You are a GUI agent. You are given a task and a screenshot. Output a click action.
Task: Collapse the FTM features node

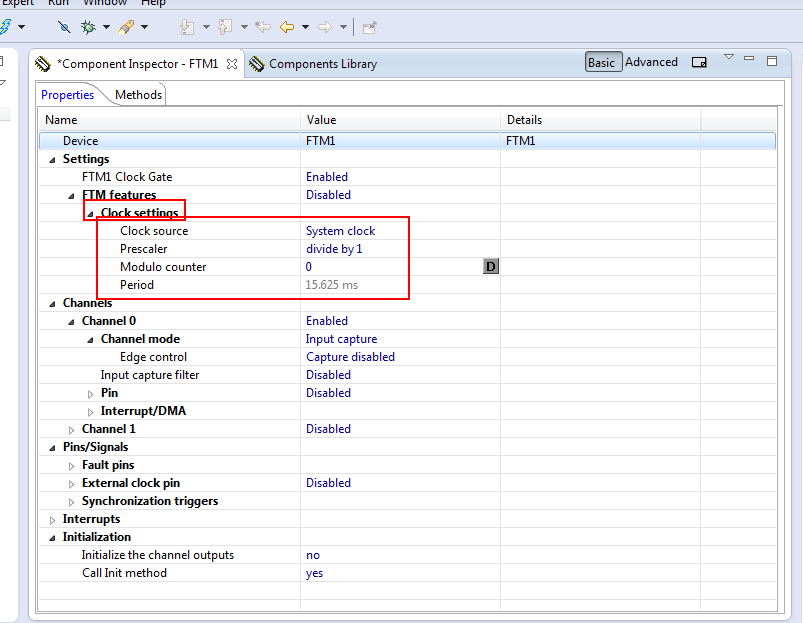tap(71, 196)
